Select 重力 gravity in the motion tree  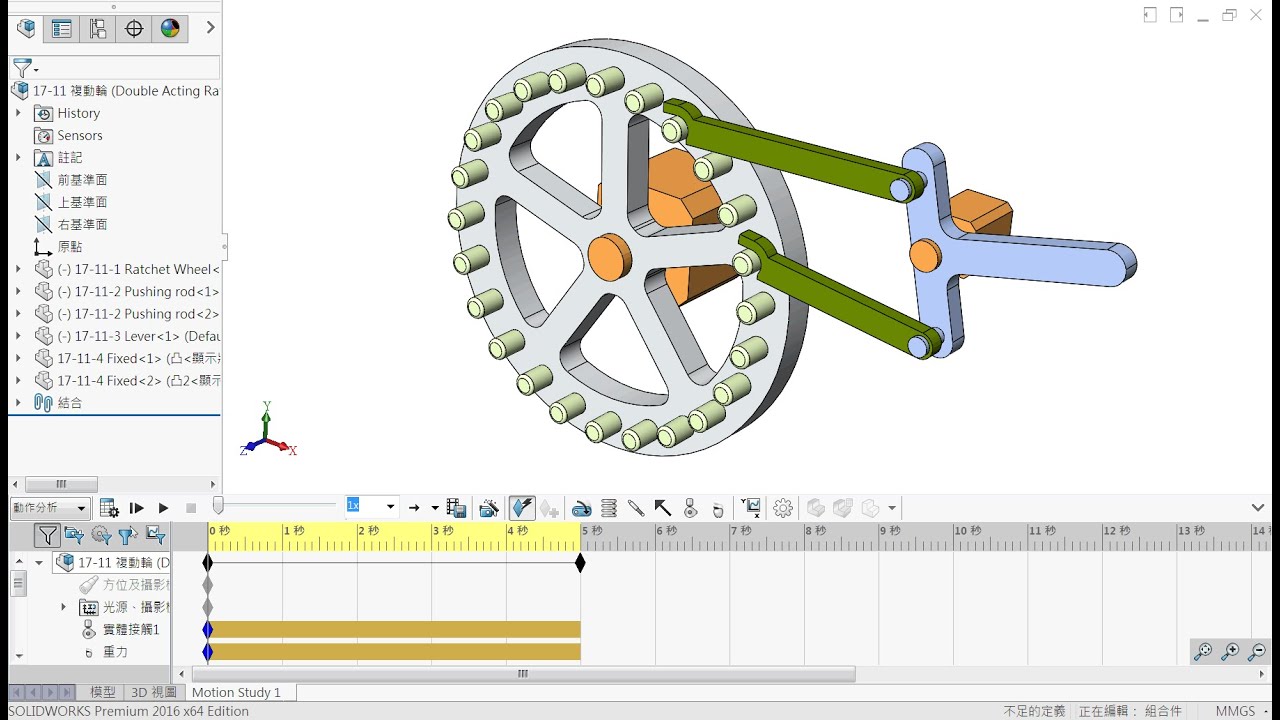(x=115, y=652)
